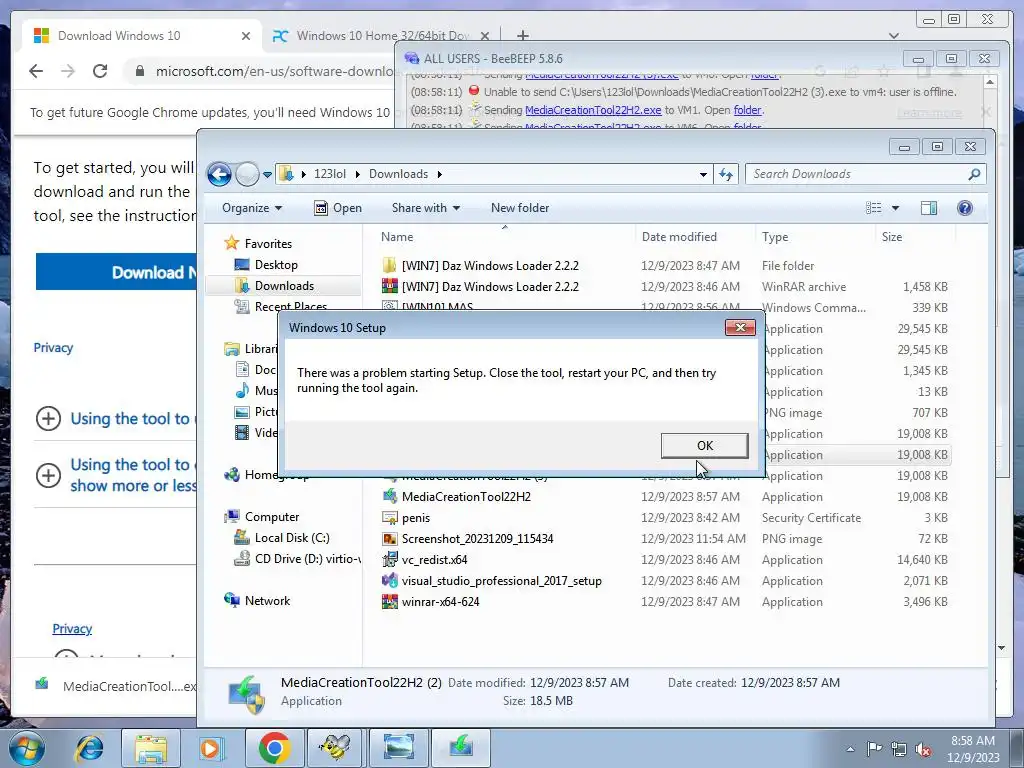Select the Daz Windows Loader folder
The width and height of the screenshot is (1024, 768).
(490, 266)
